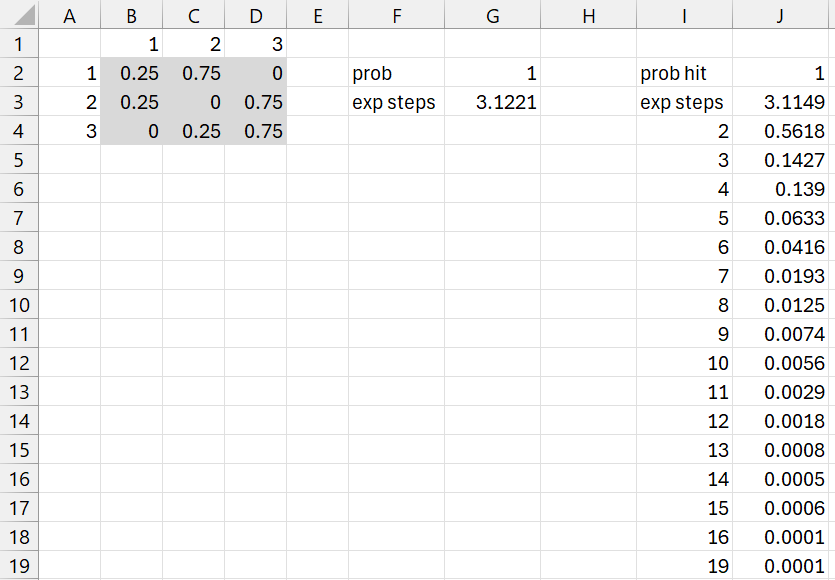Select shaded cell B4 with 0
Viewport: 835px width, 580px height.
(x=132, y=130)
